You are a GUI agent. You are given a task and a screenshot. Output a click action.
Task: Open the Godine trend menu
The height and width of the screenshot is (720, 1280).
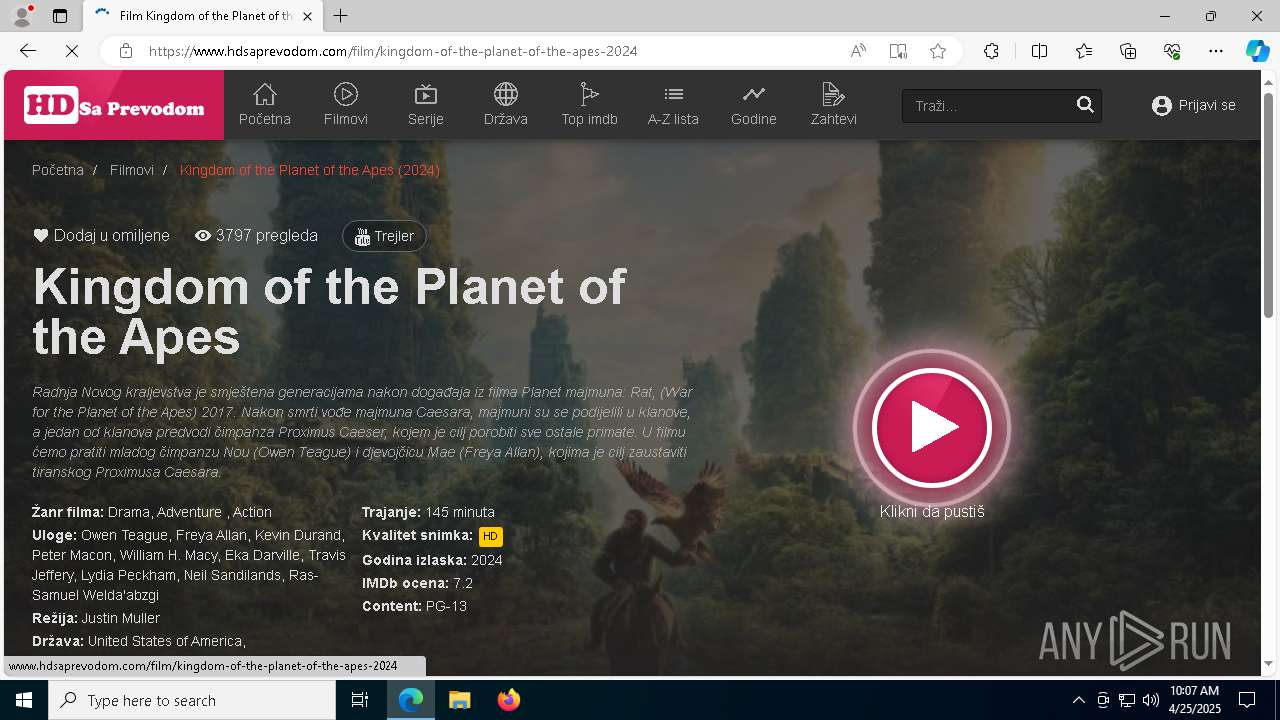(753, 105)
